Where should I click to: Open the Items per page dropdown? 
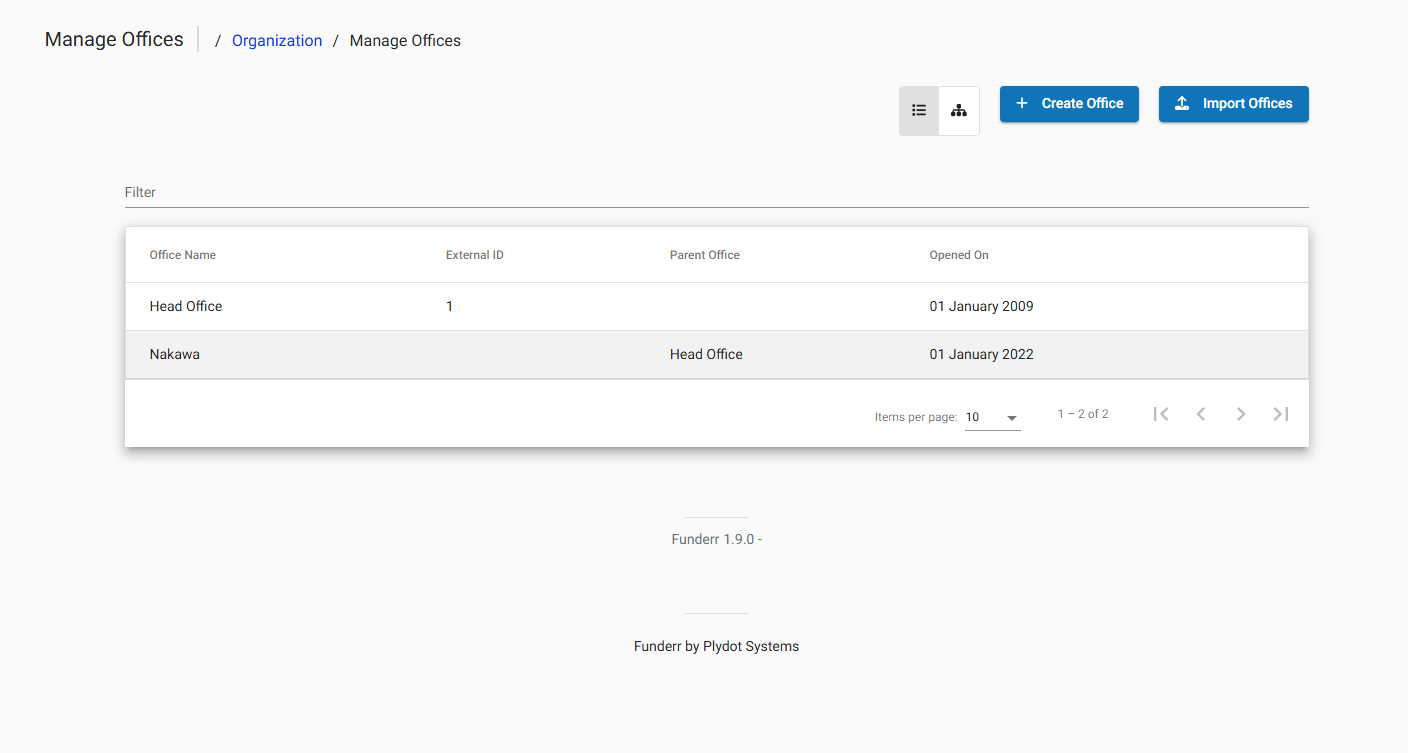coord(992,417)
